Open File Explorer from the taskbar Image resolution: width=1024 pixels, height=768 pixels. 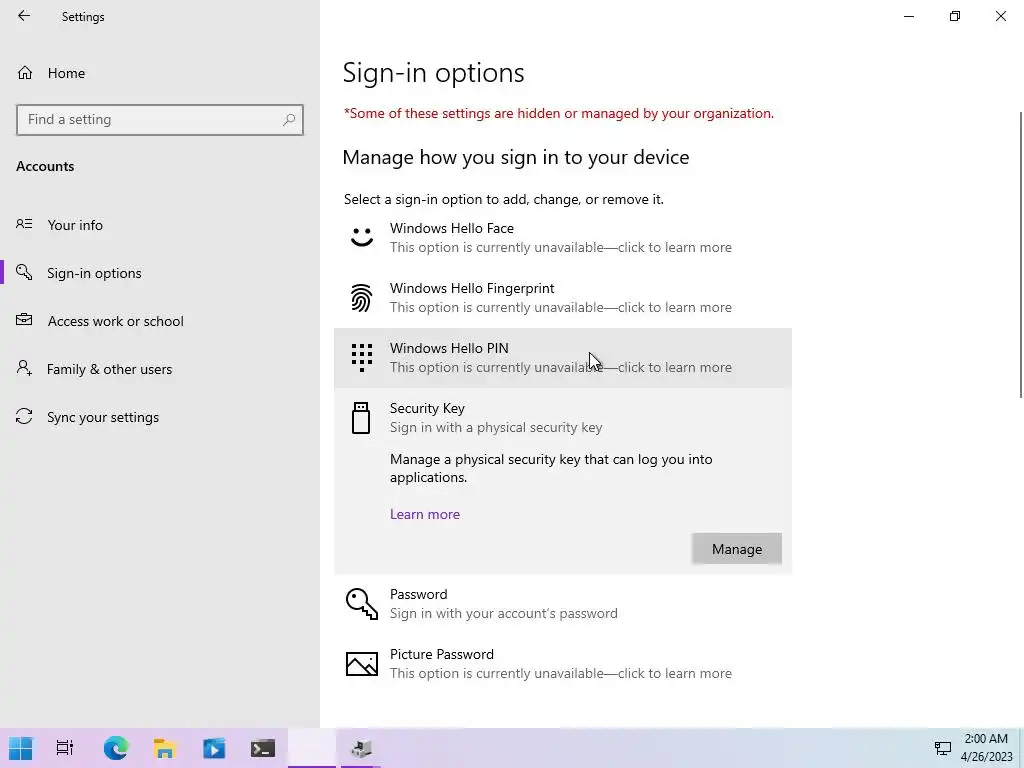pyautogui.click(x=165, y=748)
